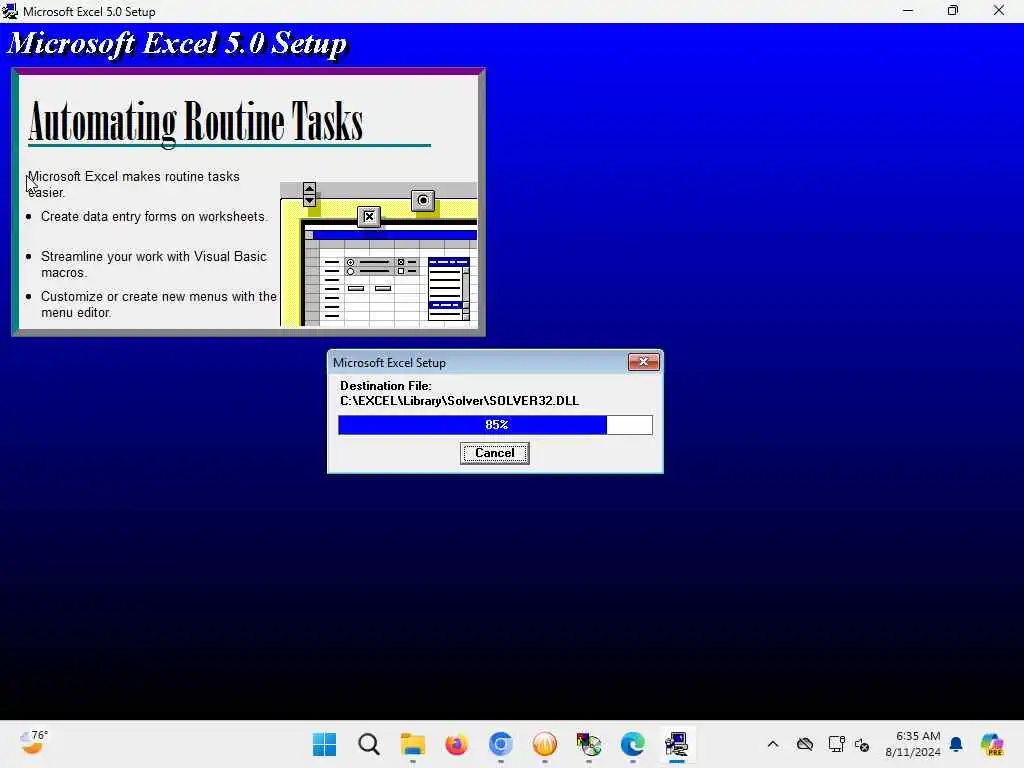Open the weather widget showing 76°

tap(33, 743)
